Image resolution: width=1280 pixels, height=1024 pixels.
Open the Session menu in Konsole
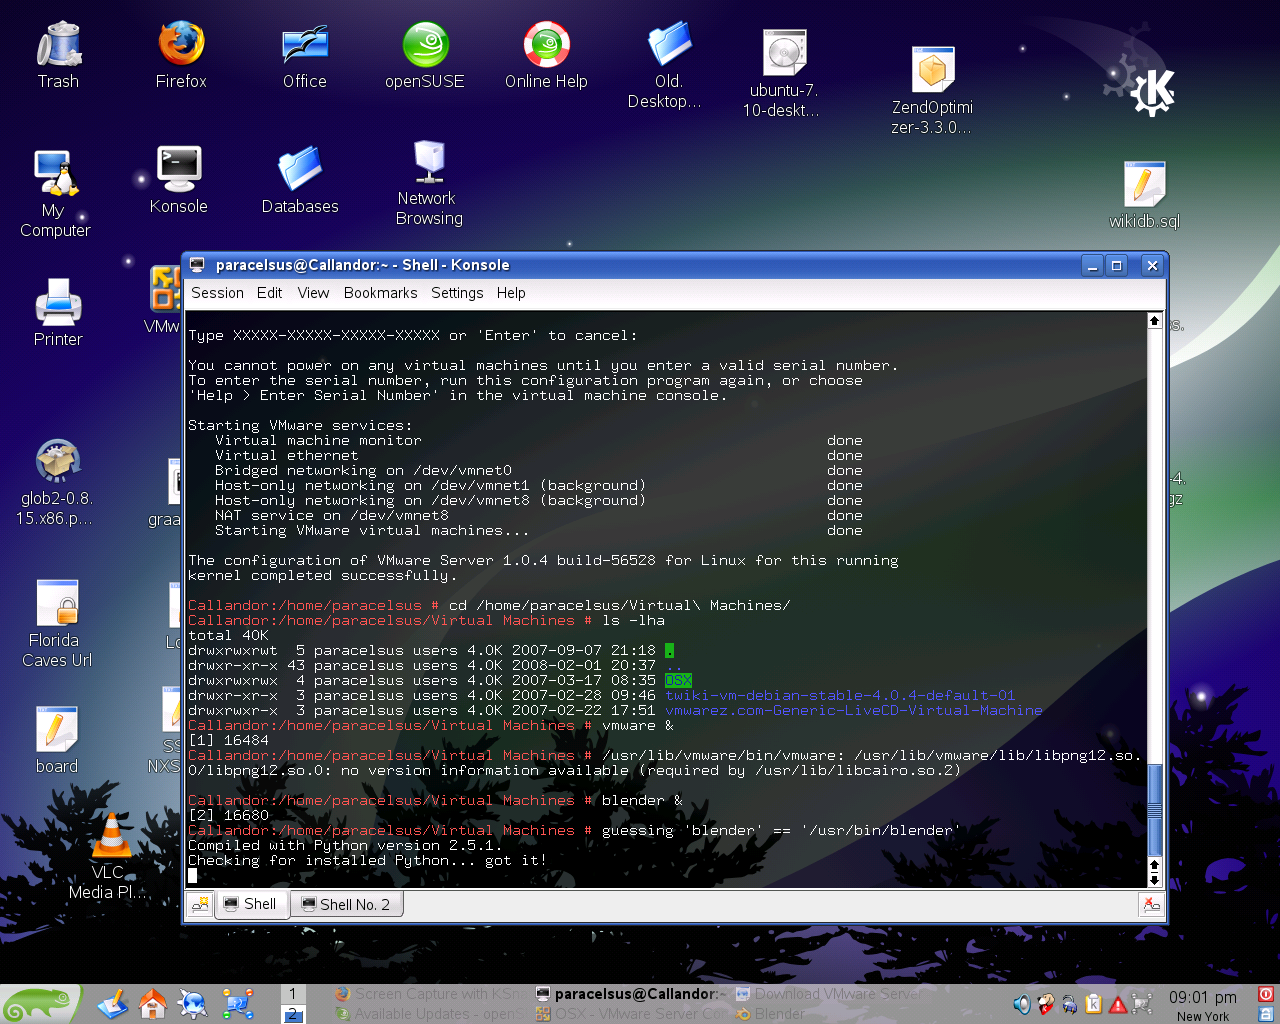(x=217, y=293)
